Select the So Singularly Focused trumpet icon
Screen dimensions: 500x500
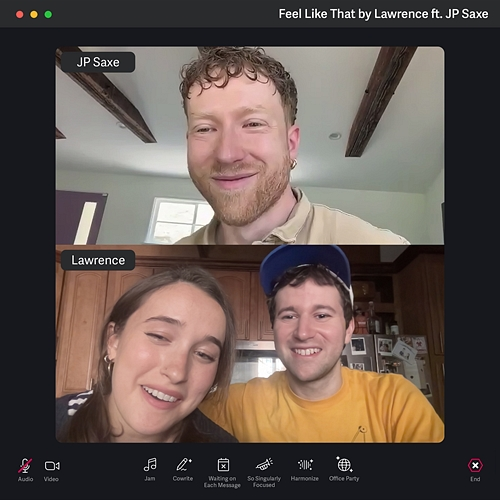(264, 464)
